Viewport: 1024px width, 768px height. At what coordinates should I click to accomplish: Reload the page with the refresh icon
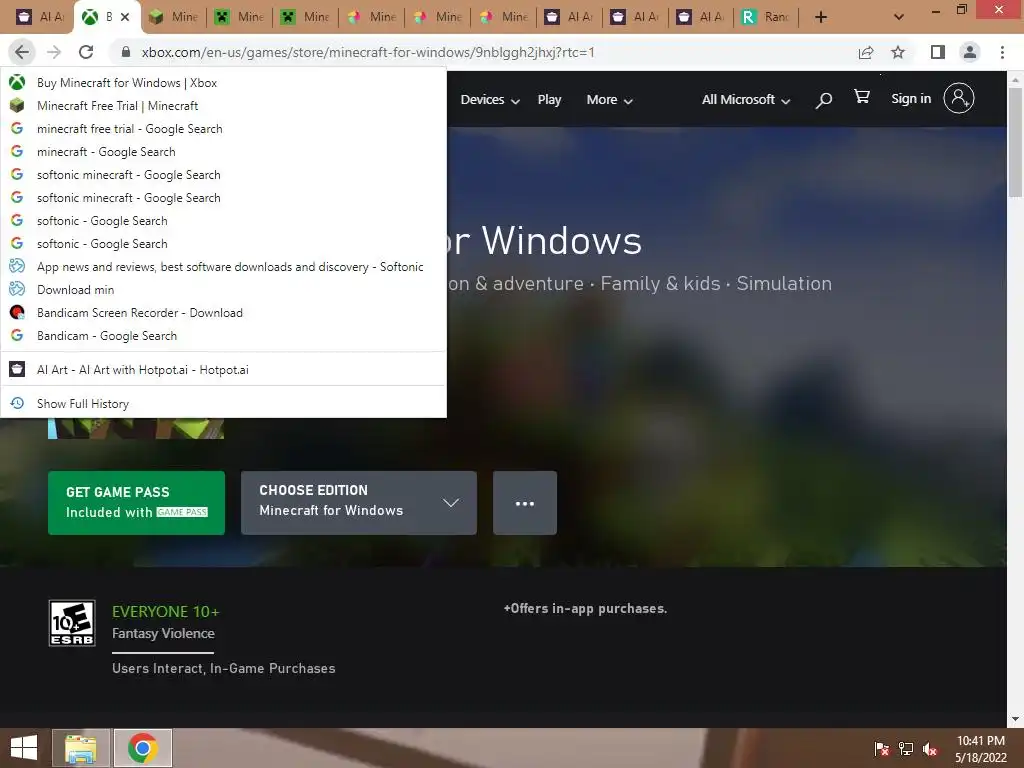click(86, 52)
